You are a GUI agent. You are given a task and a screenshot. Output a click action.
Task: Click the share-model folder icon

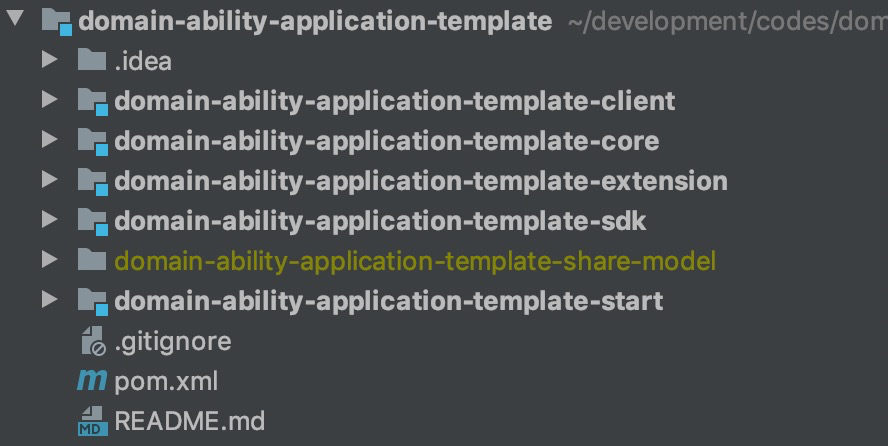click(92, 261)
